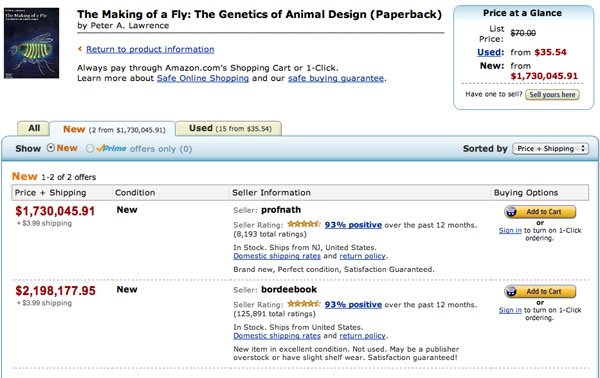Switch to the Used offers tab
The height and width of the screenshot is (378, 600).
229,128
